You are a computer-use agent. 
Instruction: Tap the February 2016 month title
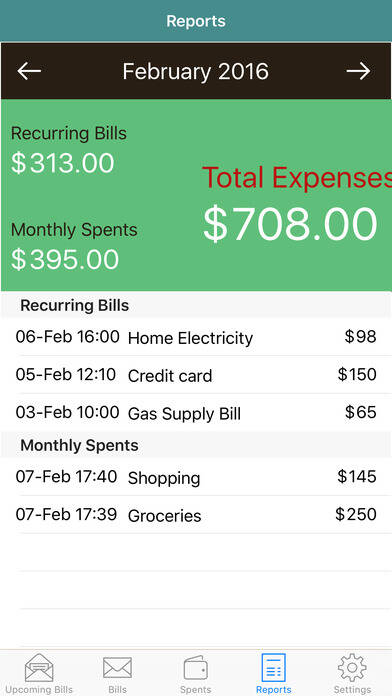tap(196, 71)
